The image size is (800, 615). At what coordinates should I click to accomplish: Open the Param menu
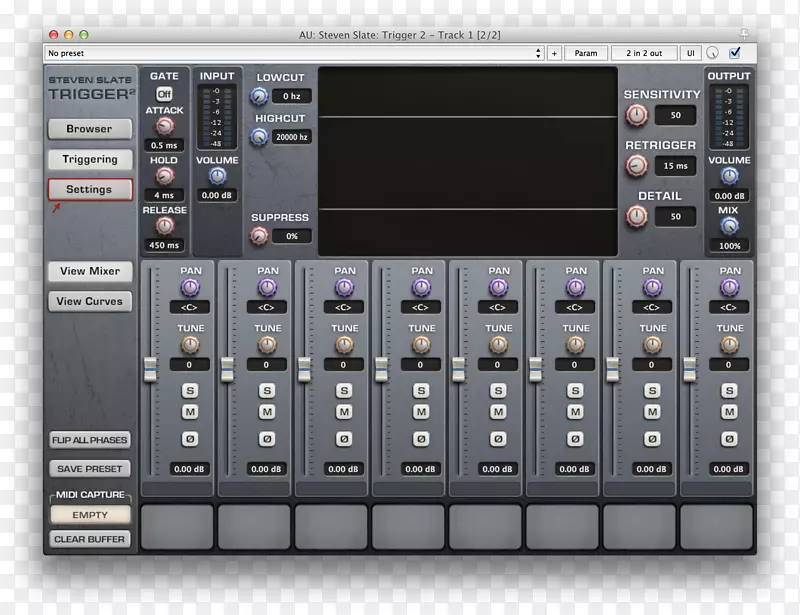[586, 53]
